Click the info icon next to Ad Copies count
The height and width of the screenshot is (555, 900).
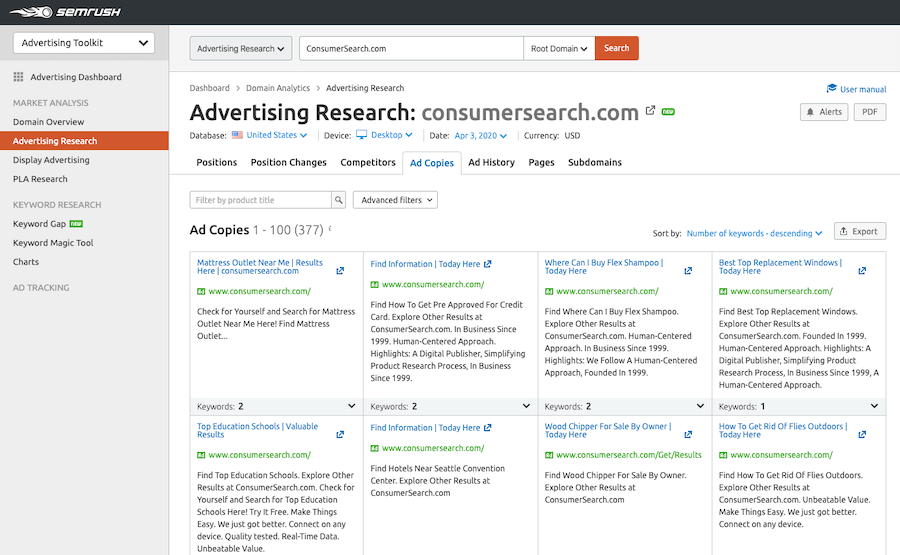coord(330,228)
